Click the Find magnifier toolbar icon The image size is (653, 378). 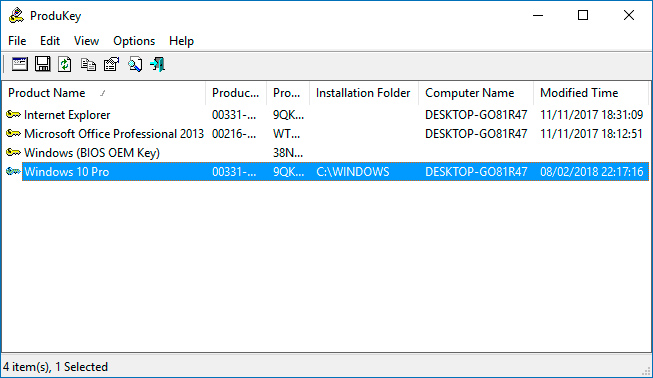pos(135,64)
